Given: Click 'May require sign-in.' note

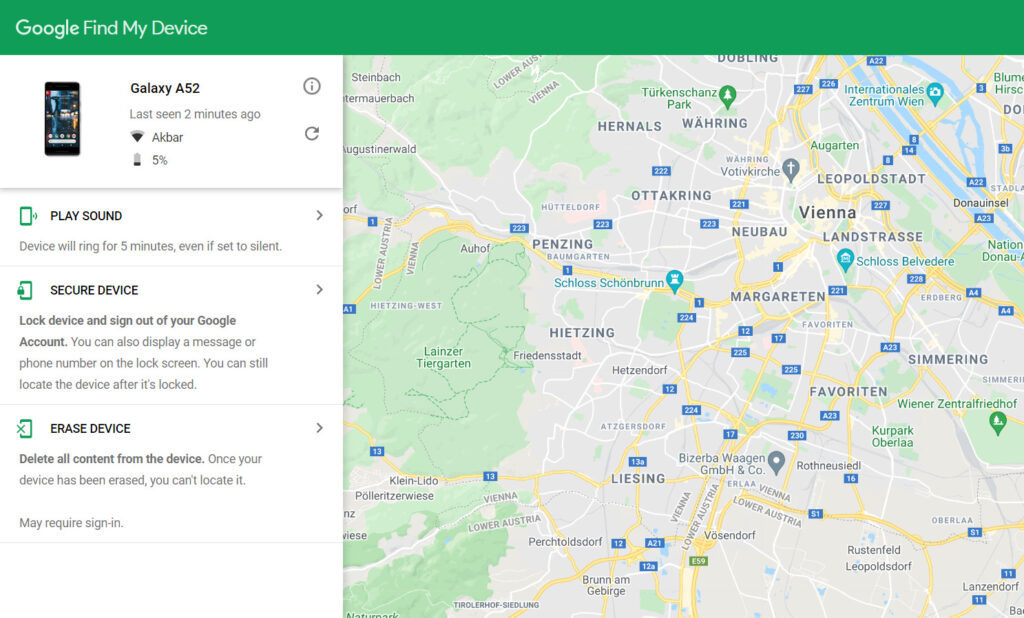Looking at the screenshot, I should [71, 523].
